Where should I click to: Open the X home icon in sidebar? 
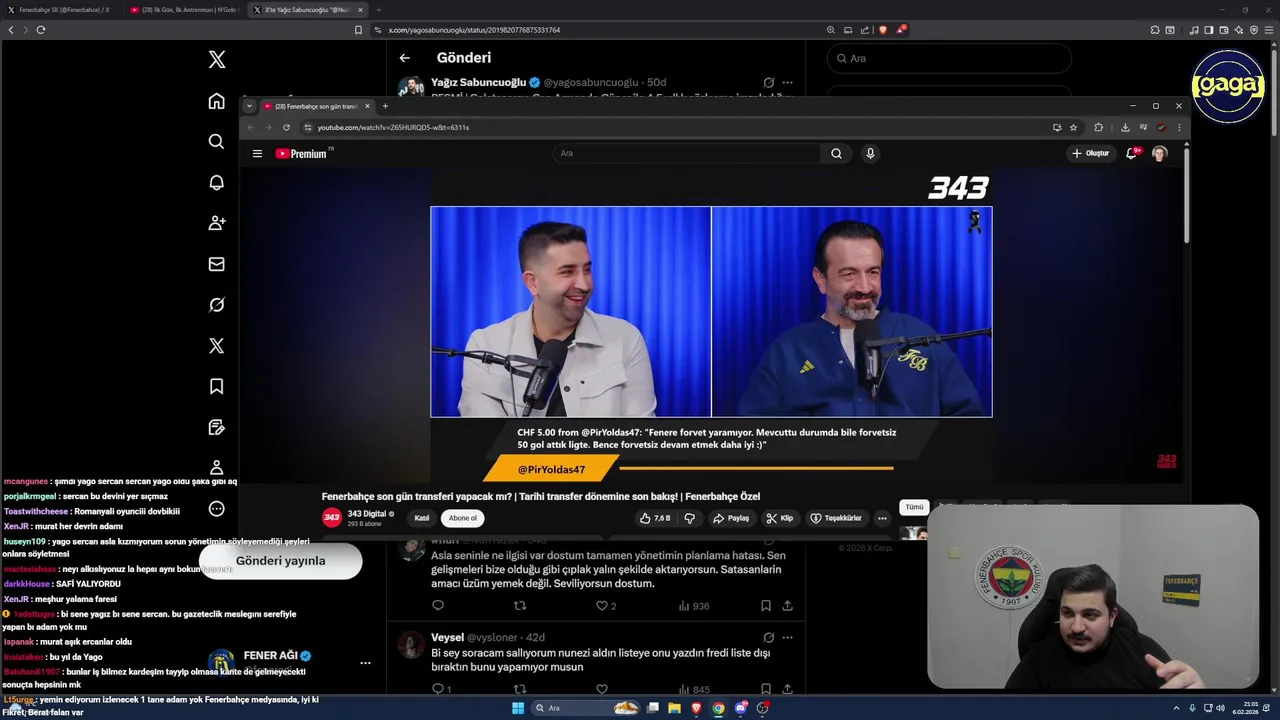[x=216, y=101]
